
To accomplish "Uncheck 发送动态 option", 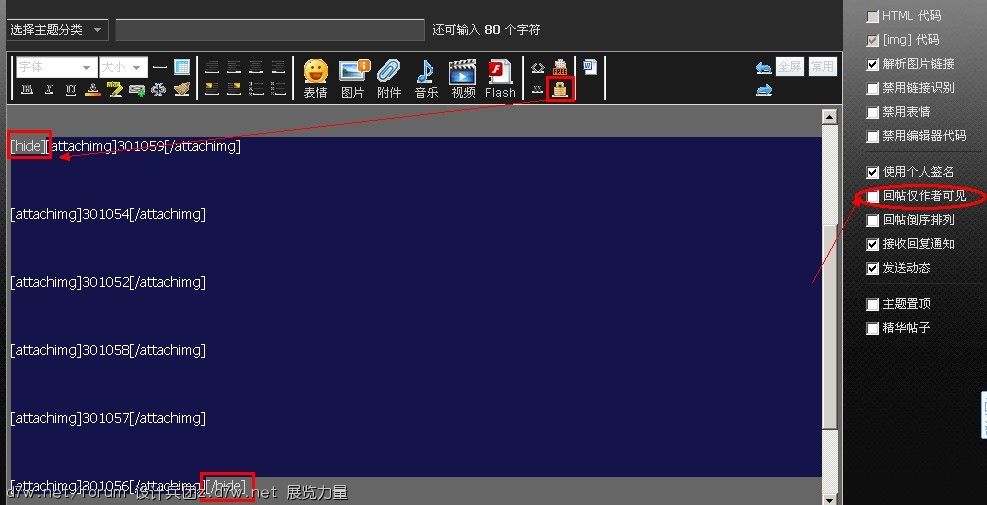I will coord(872,269).
